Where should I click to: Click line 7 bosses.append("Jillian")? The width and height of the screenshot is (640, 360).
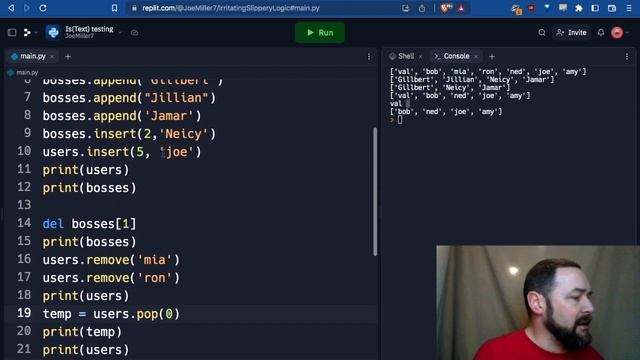129,98
